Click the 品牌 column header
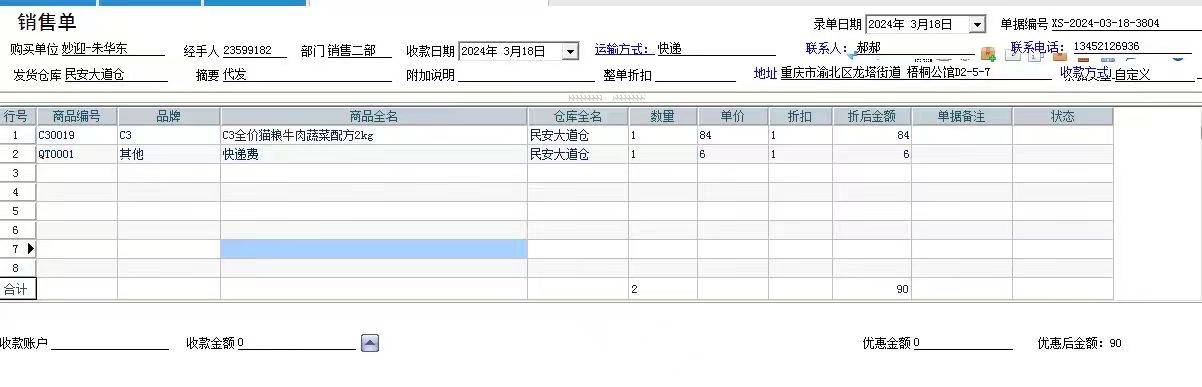Image resolution: width=1202 pixels, height=387 pixels. [169, 116]
